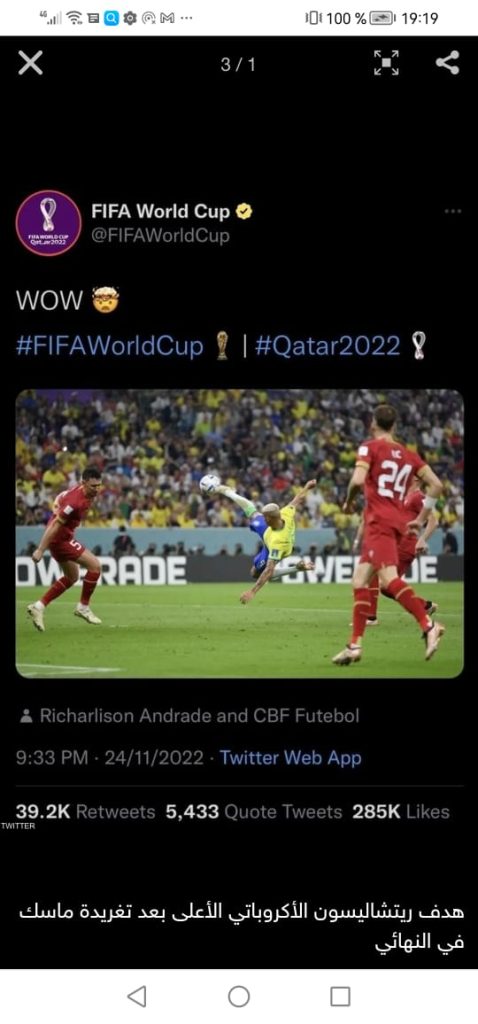Tap the Android back navigation button
The height and width of the screenshot is (1024, 478).
coord(136,997)
